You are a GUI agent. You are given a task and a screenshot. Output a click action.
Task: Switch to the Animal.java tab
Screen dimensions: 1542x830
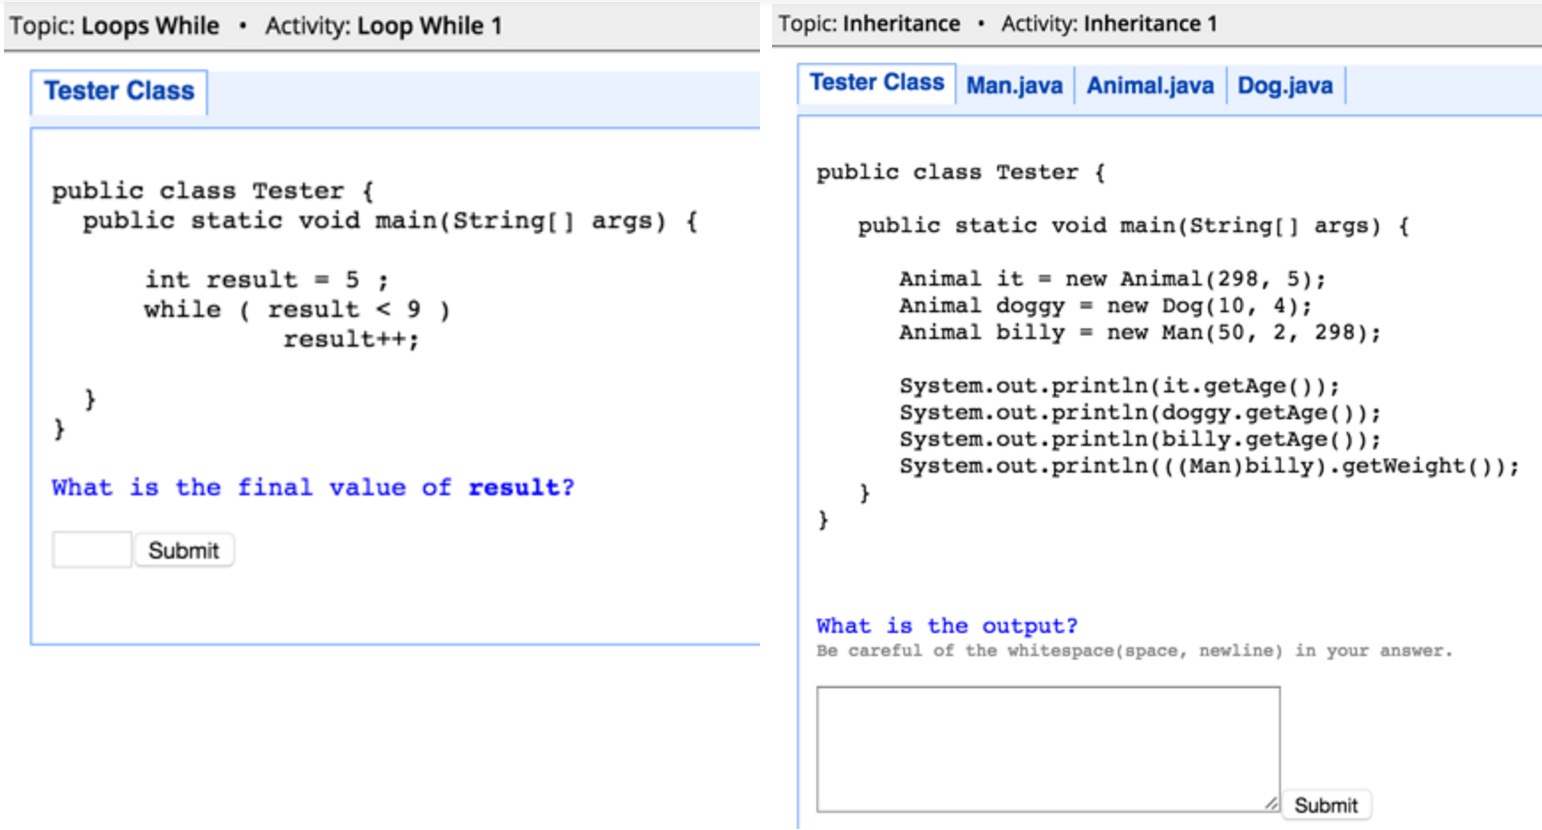pyautogui.click(x=1150, y=86)
